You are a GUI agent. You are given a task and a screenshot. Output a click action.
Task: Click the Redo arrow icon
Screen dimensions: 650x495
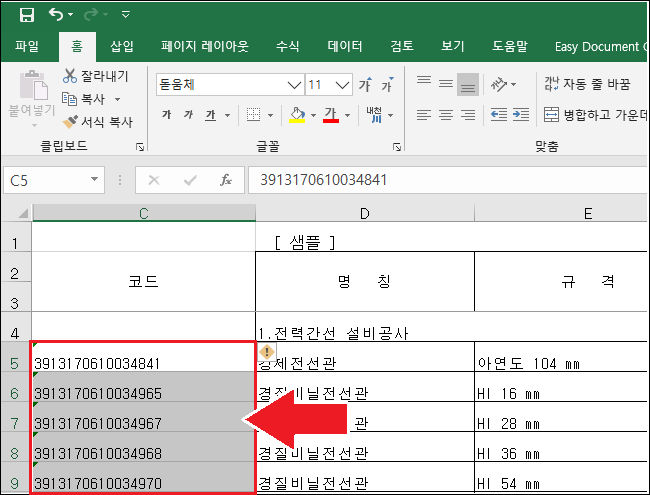(x=91, y=15)
